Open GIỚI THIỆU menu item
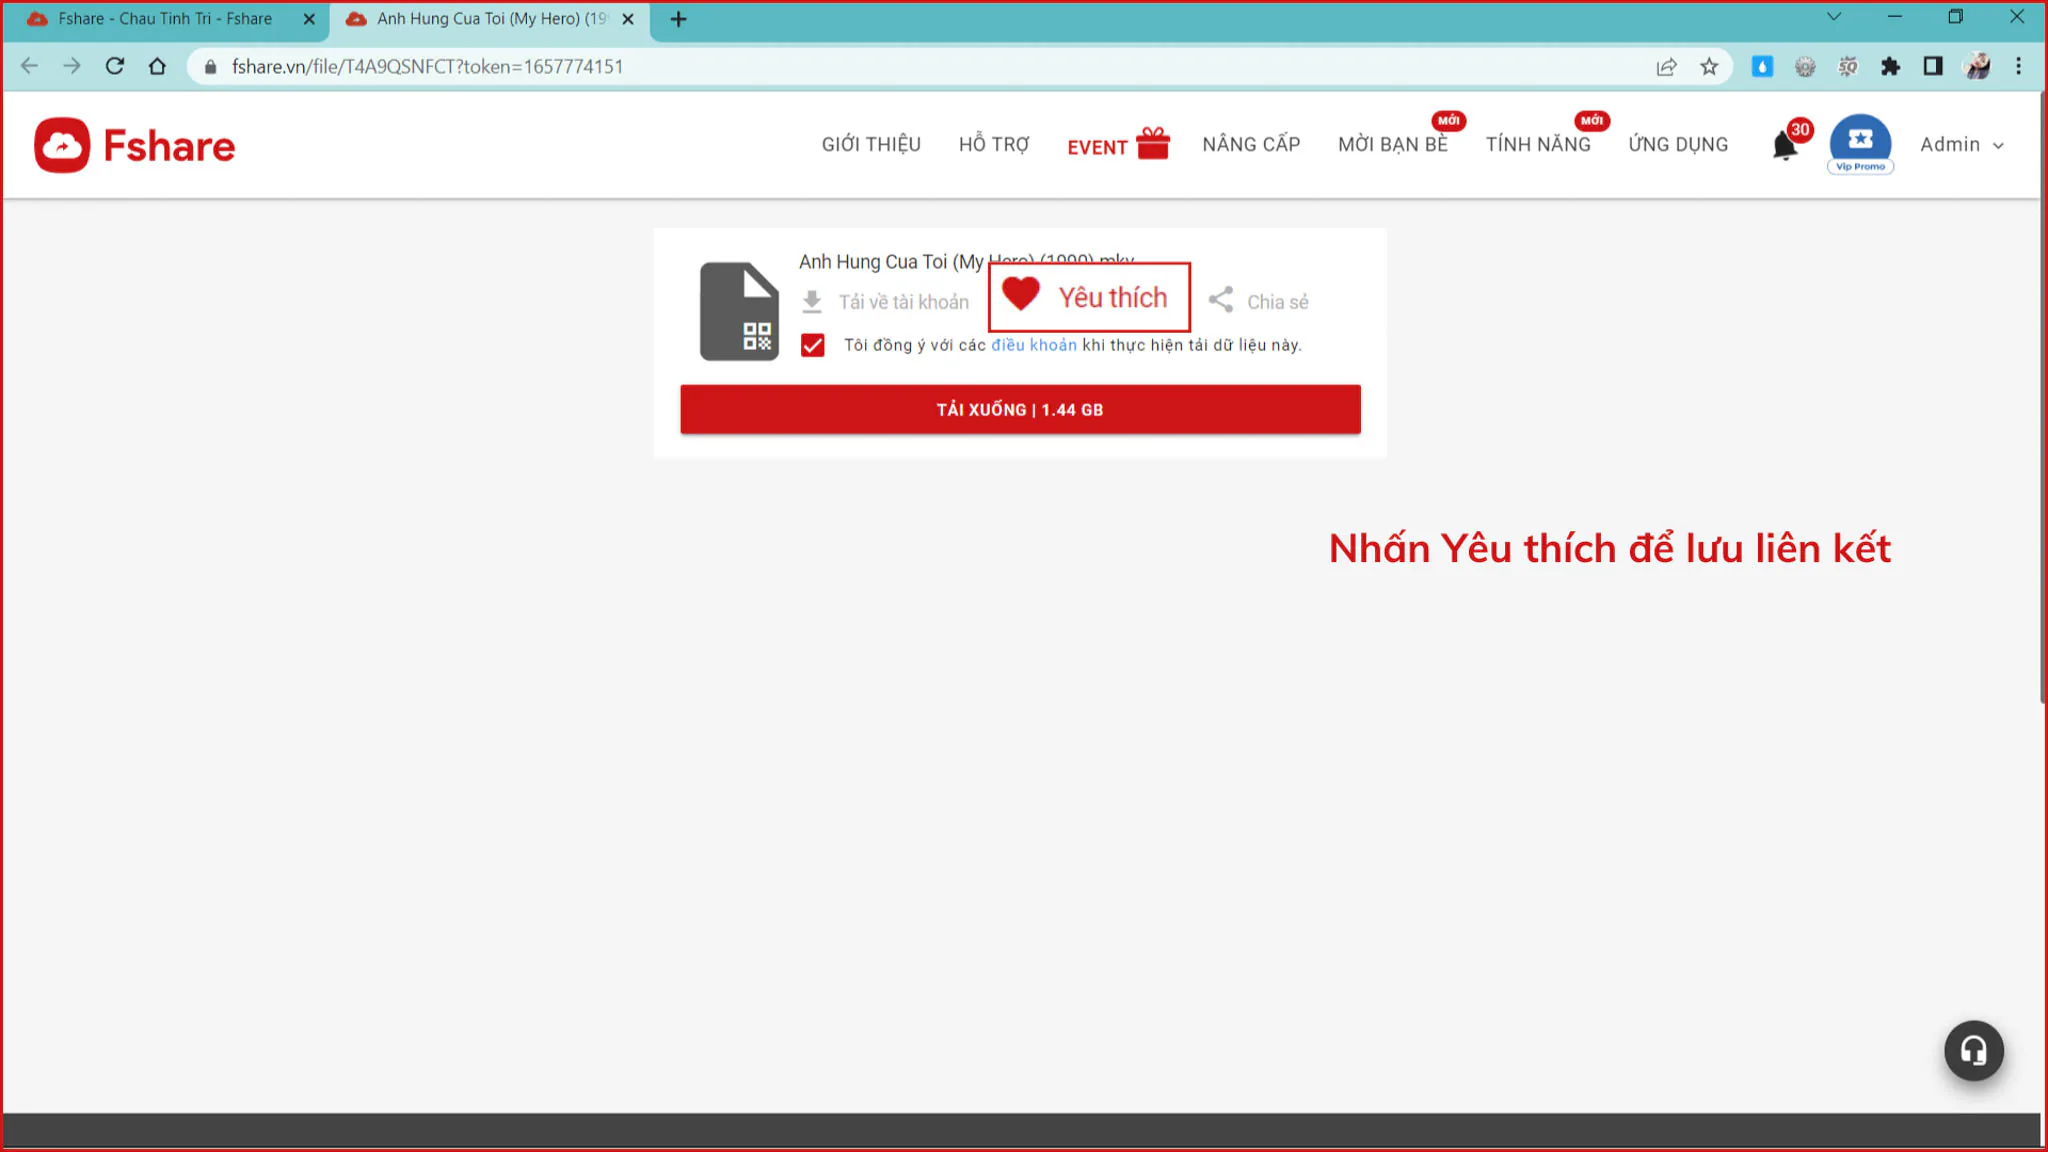The image size is (2048, 1152). (x=871, y=145)
